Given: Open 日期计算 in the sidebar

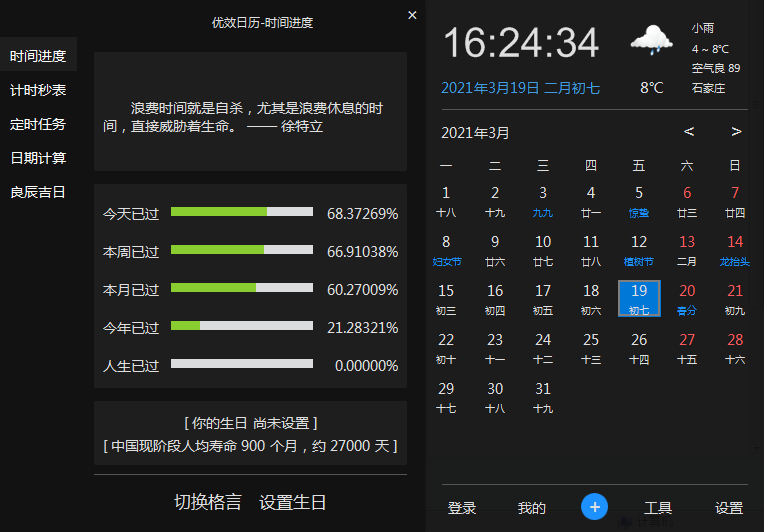Looking at the screenshot, I should tap(38, 158).
